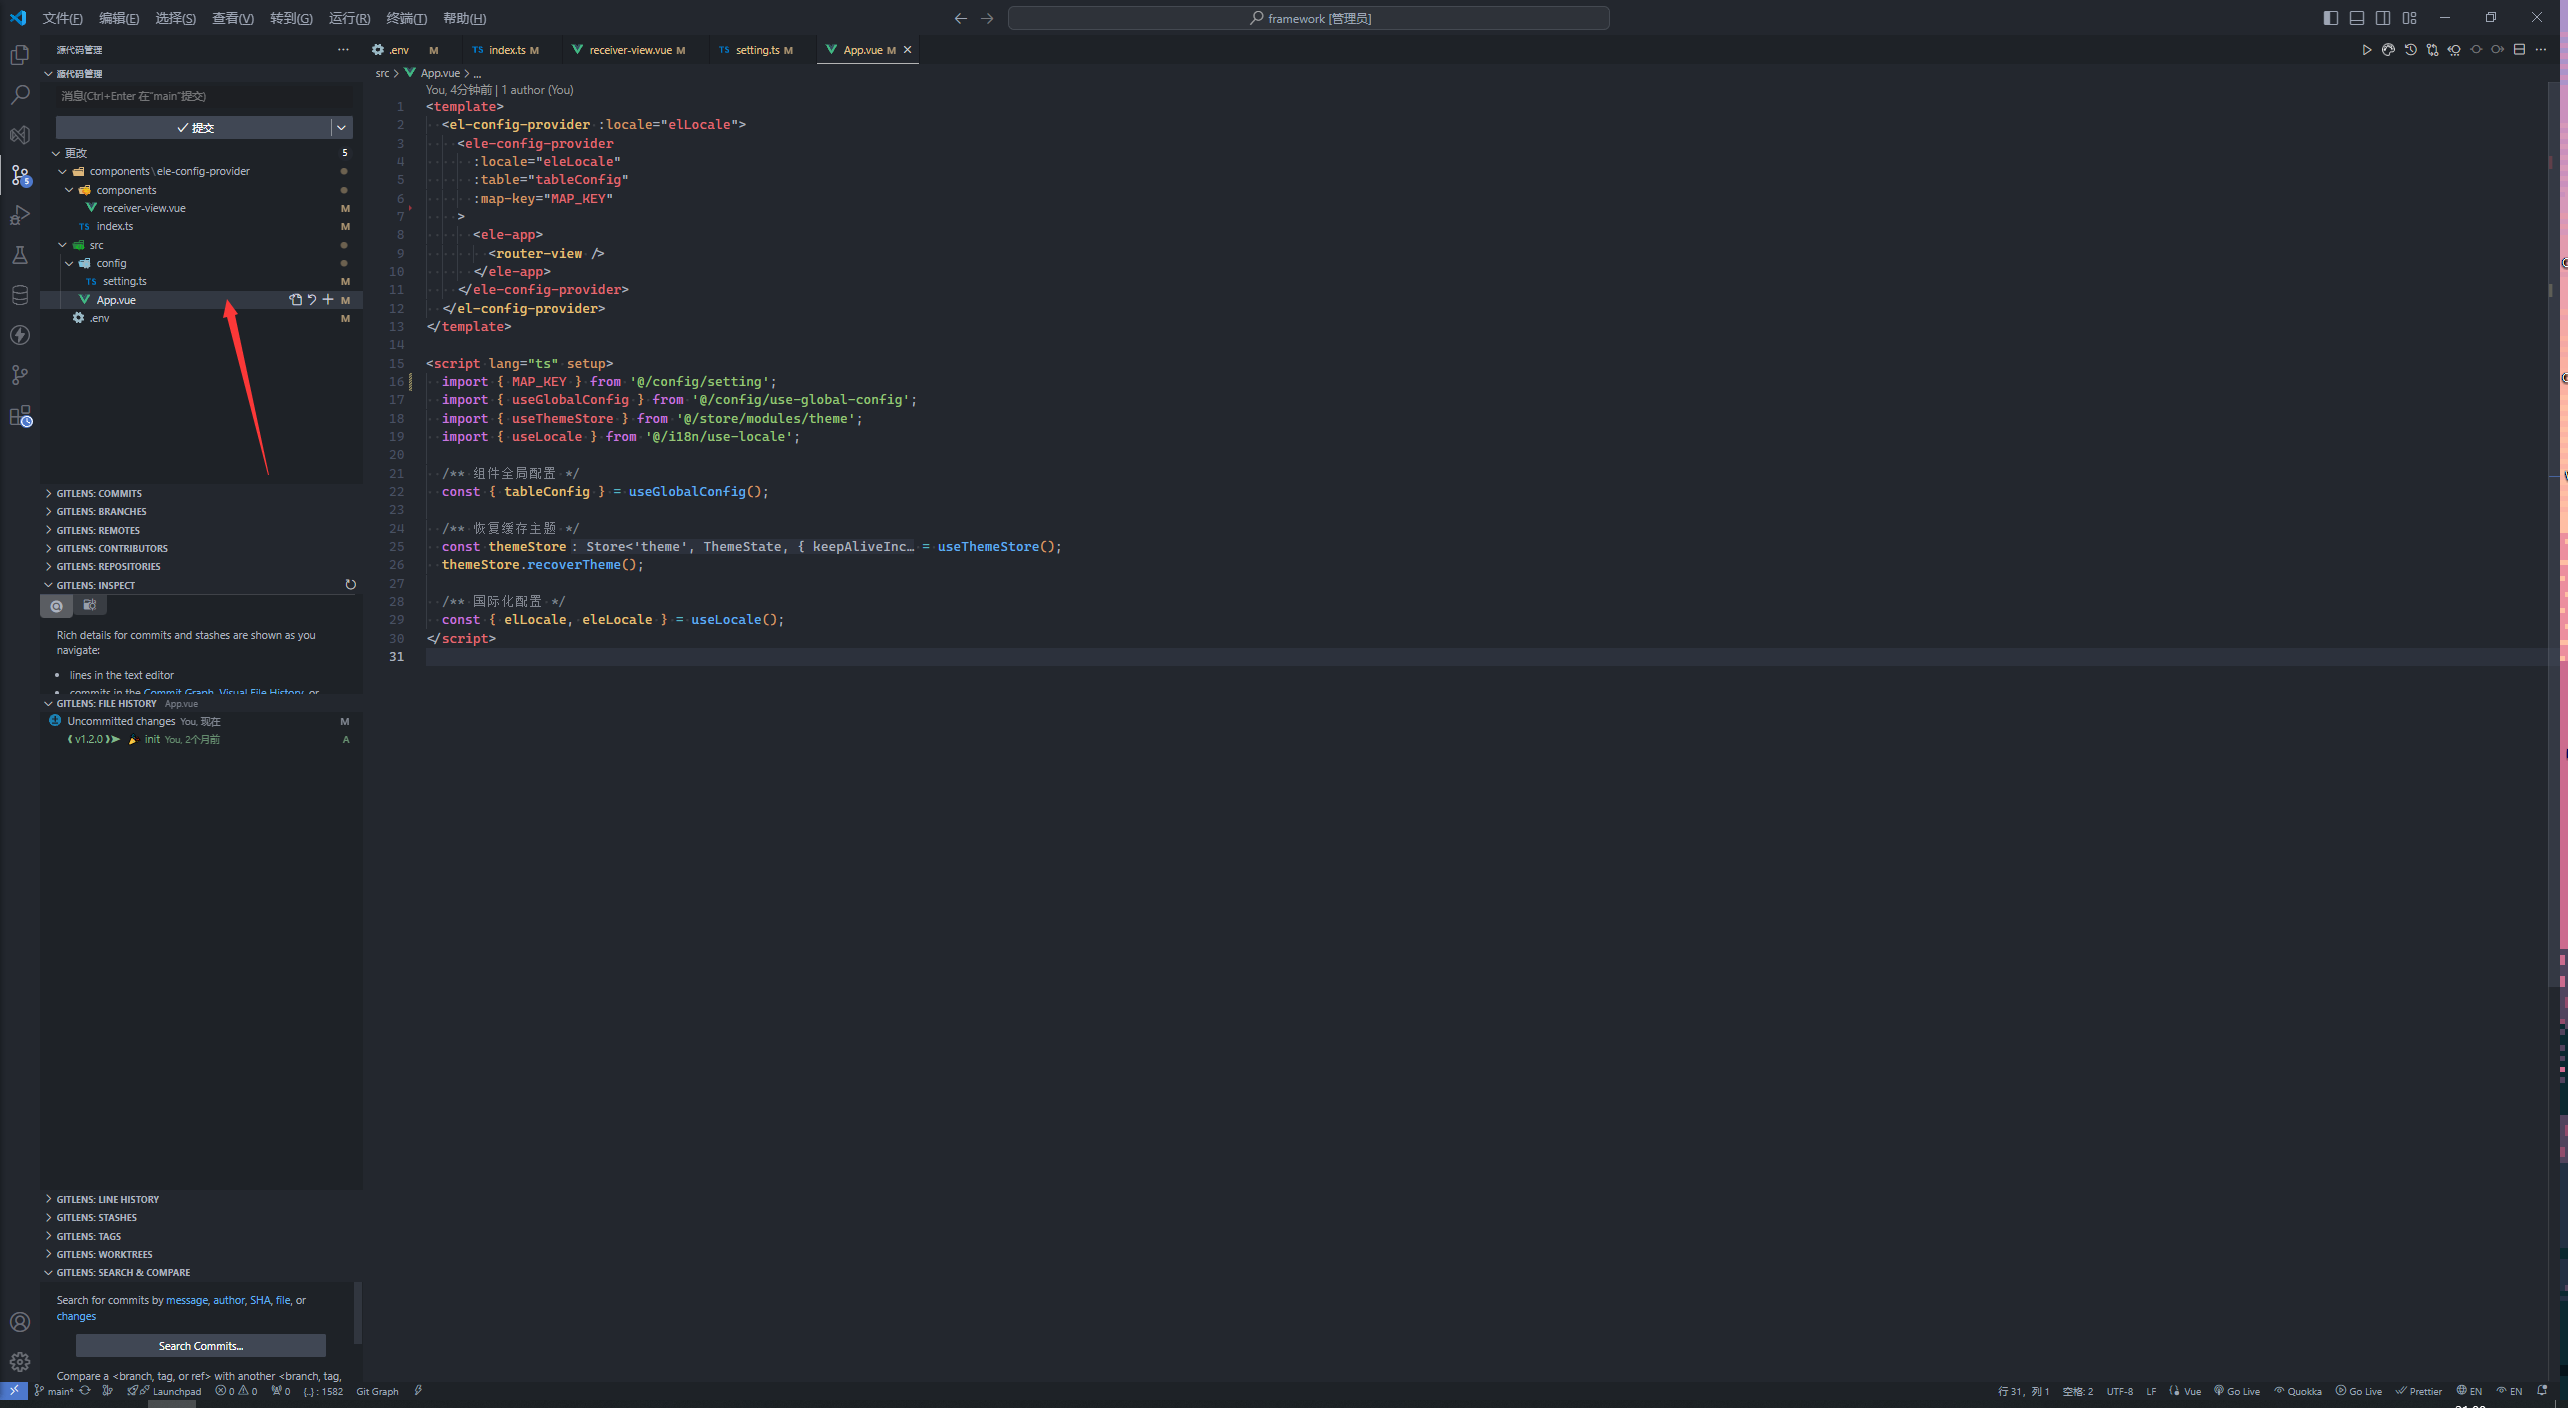2568x1408 pixels.
Task: Open the file for the App.vue change row
Action: click(295, 300)
